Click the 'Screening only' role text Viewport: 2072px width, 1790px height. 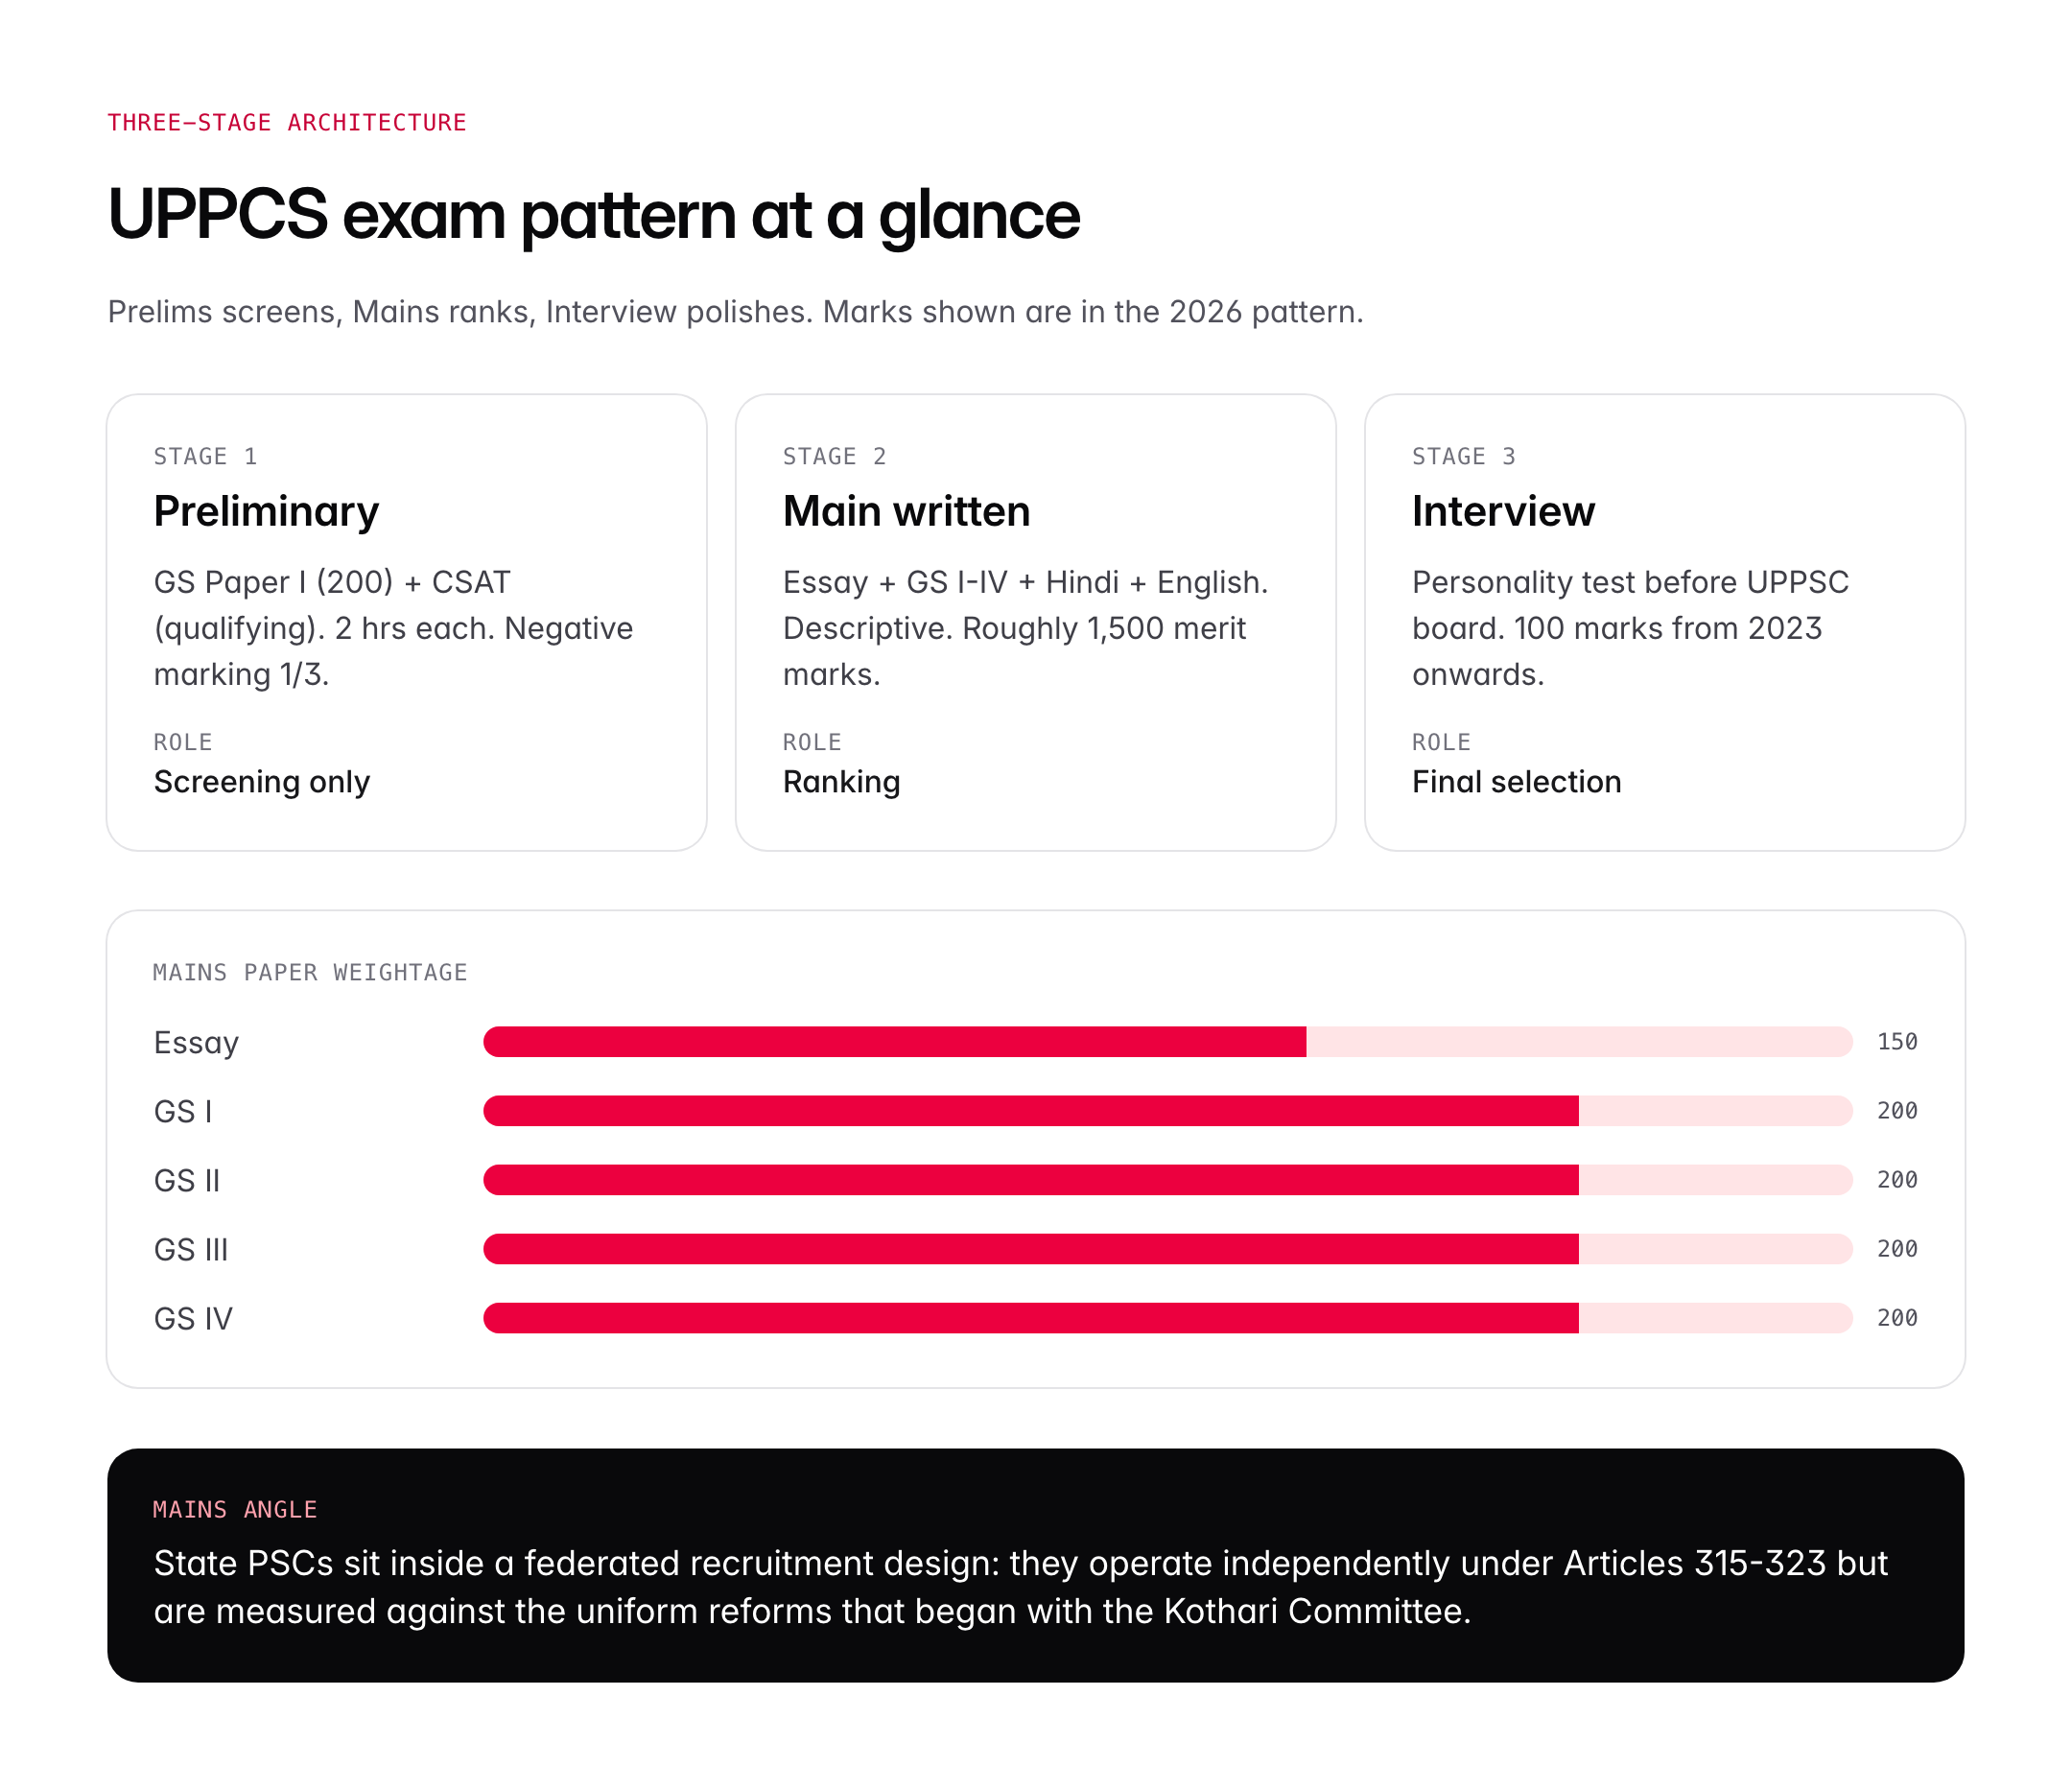262,782
